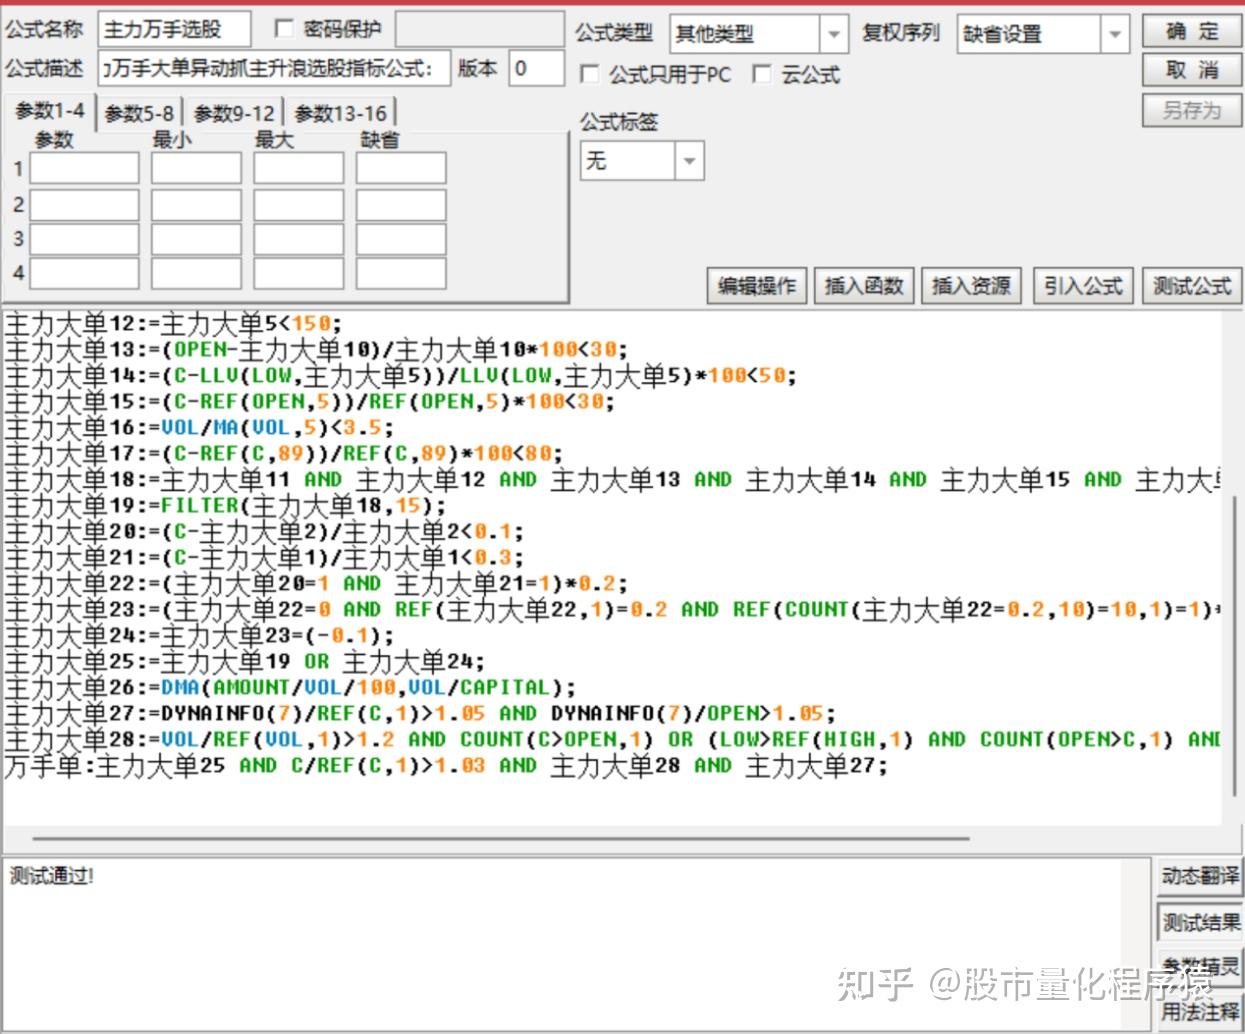Open the 公式类型 dropdown
This screenshot has height=1034, width=1245.
pos(833,34)
